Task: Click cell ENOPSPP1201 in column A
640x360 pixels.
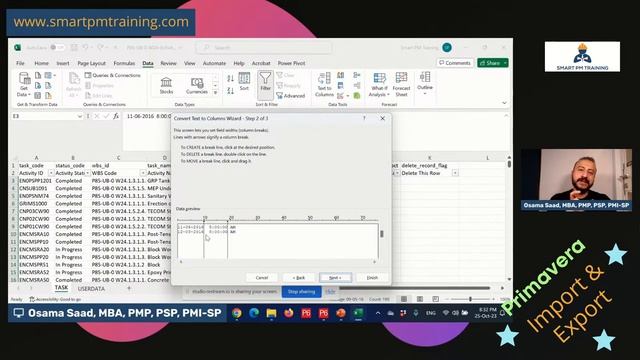Action: (36, 181)
